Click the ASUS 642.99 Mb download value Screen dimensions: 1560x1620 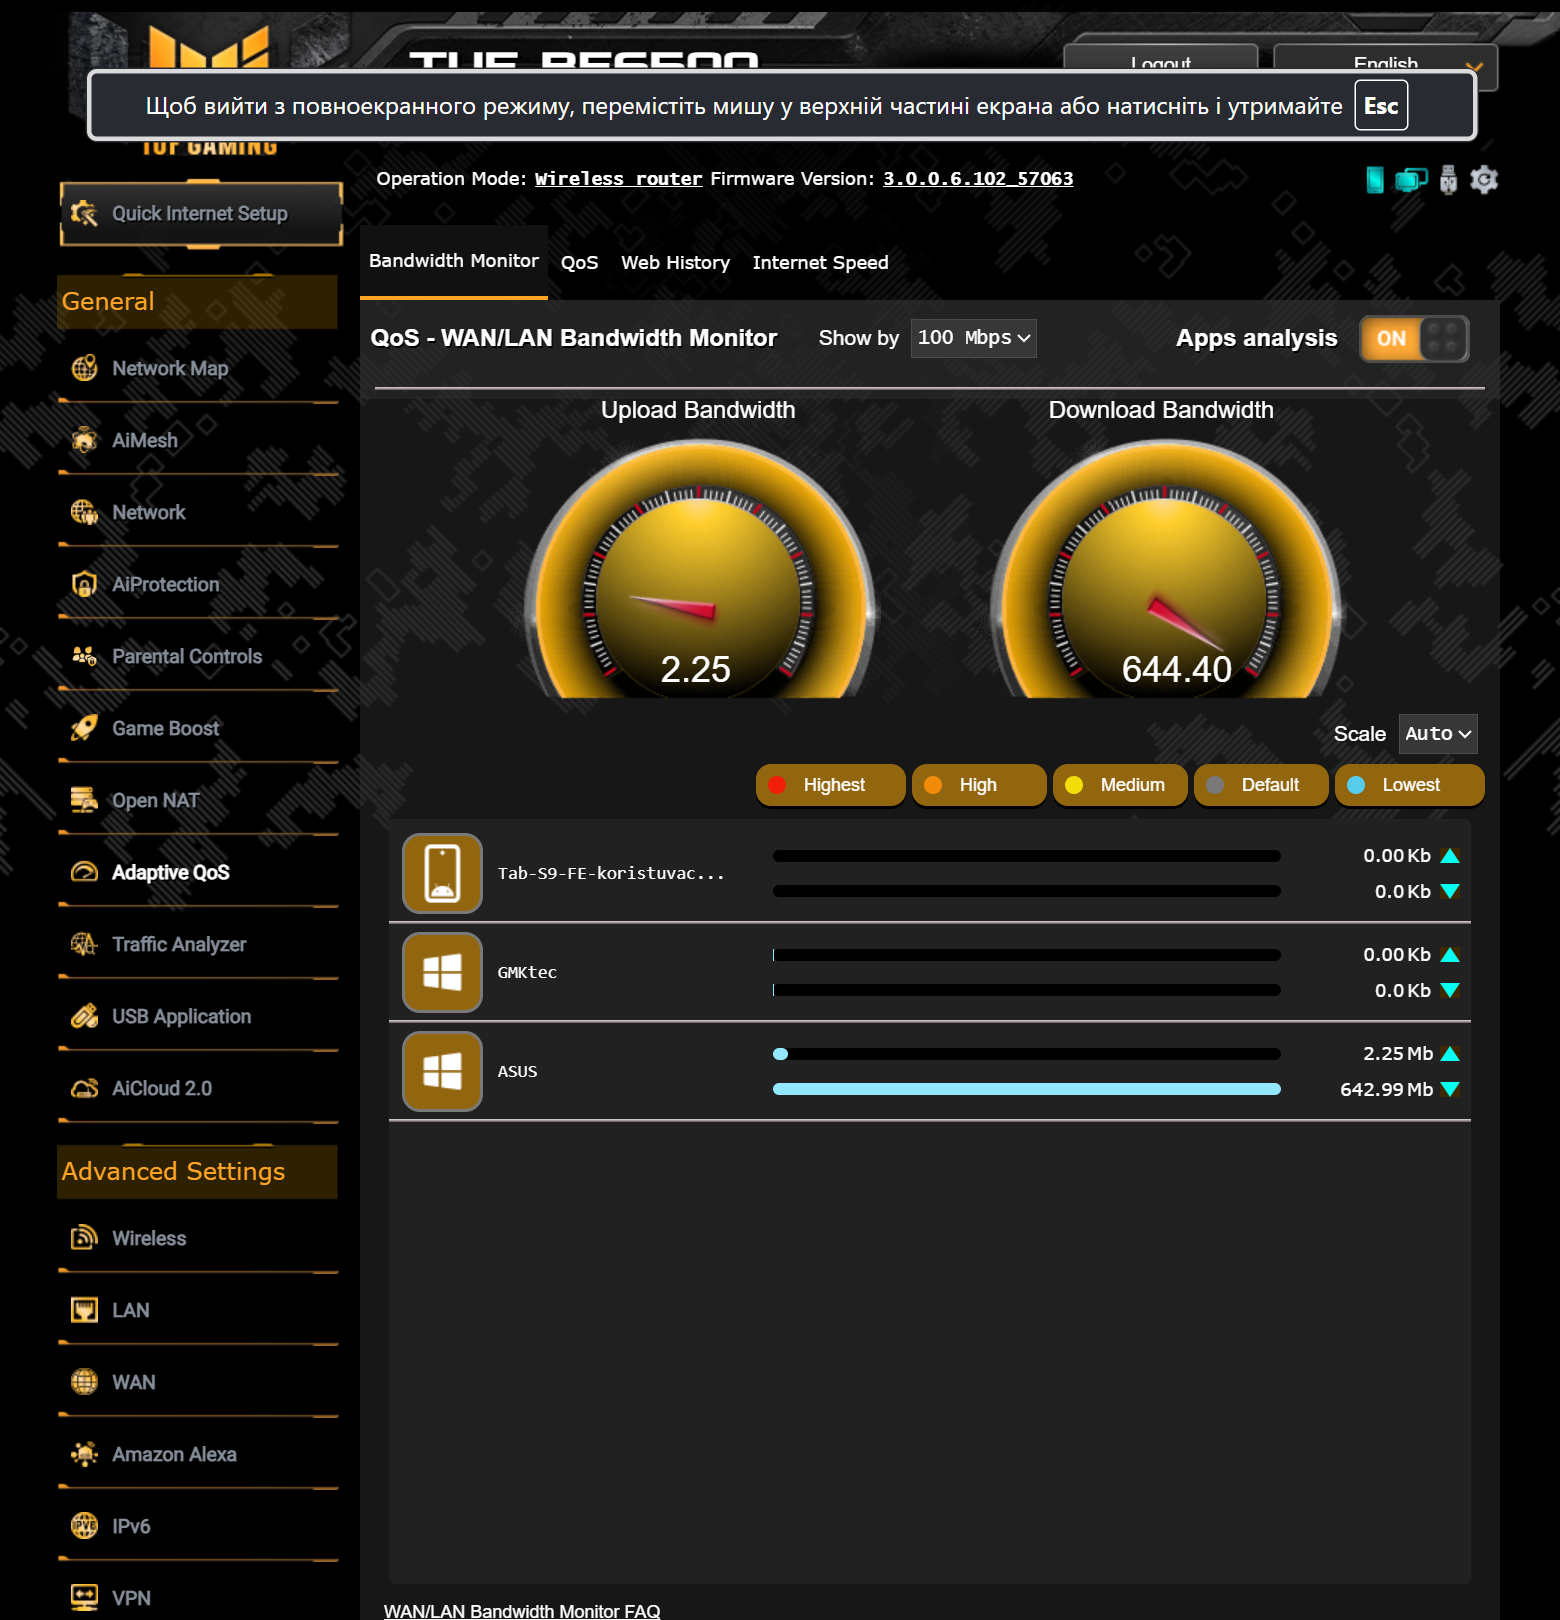1386,1089
